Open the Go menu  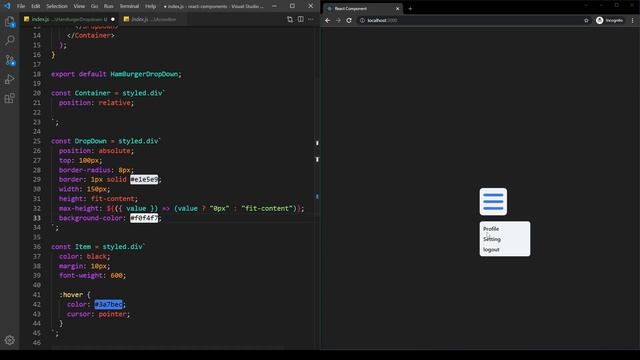(x=94, y=6)
